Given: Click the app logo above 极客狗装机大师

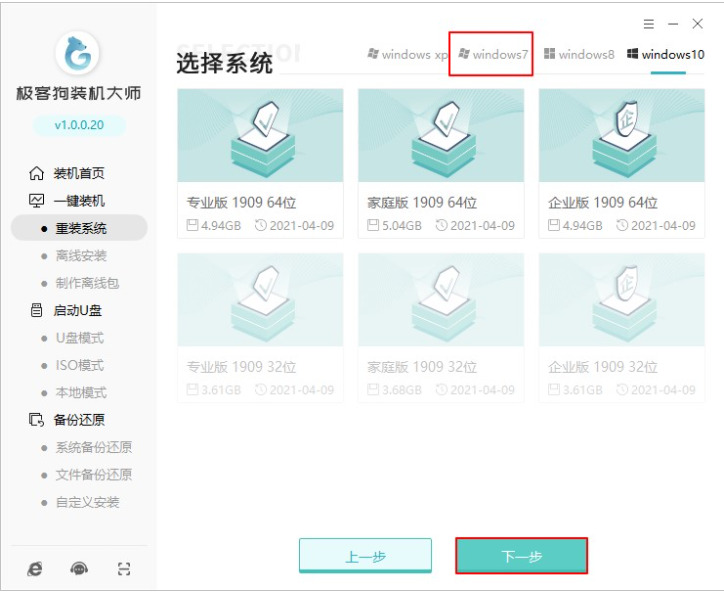Looking at the screenshot, I should tap(78, 52).
